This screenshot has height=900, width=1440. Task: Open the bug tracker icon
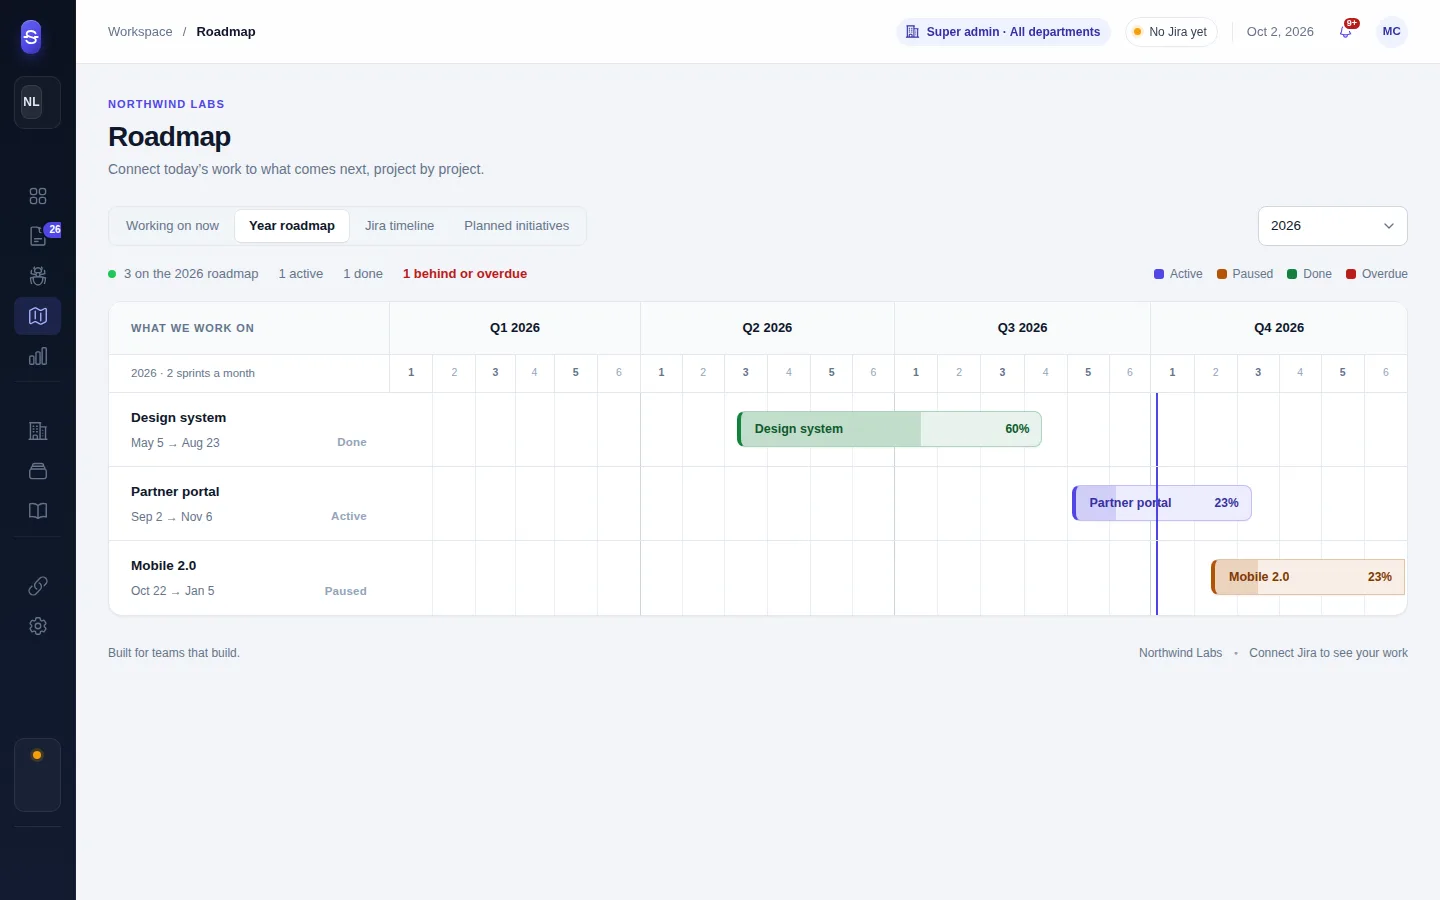tap(38, 276)
